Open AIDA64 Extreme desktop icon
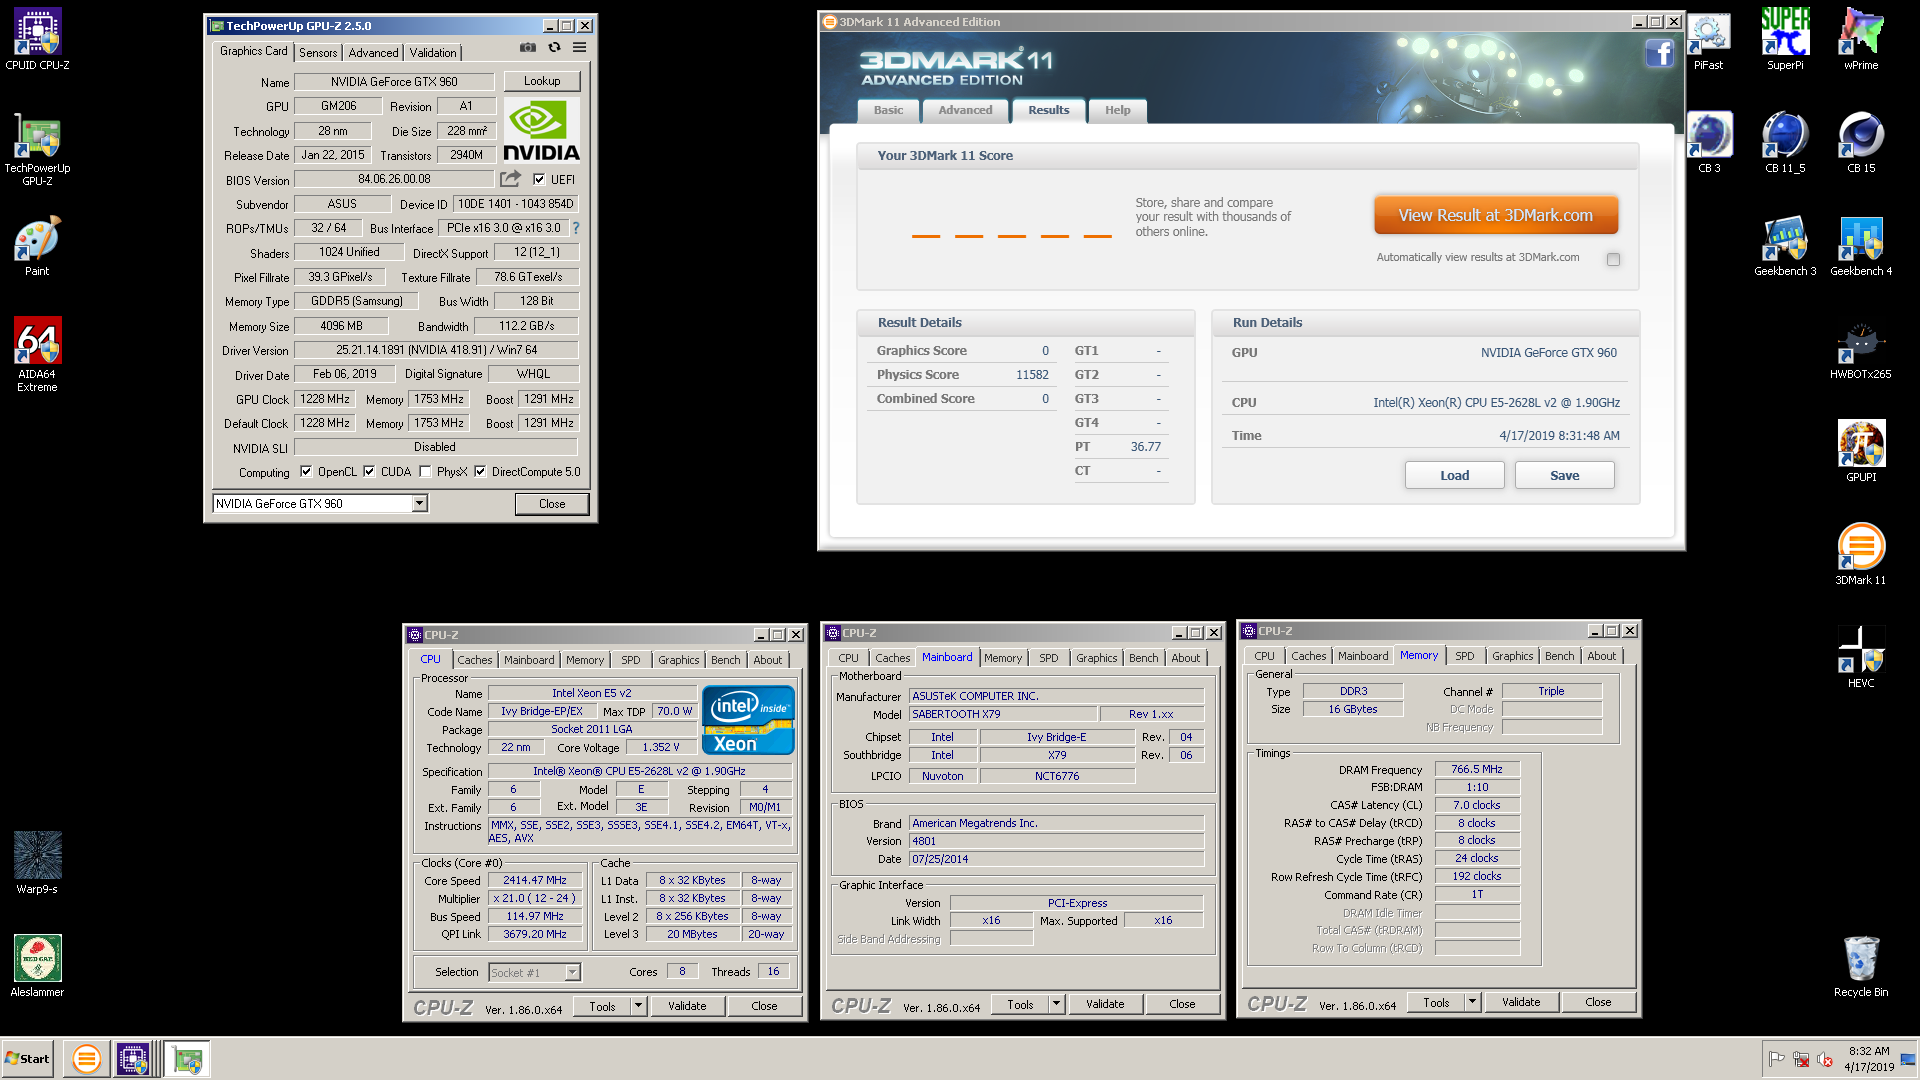This screenshot has height=1080, width=1920. 37,354
